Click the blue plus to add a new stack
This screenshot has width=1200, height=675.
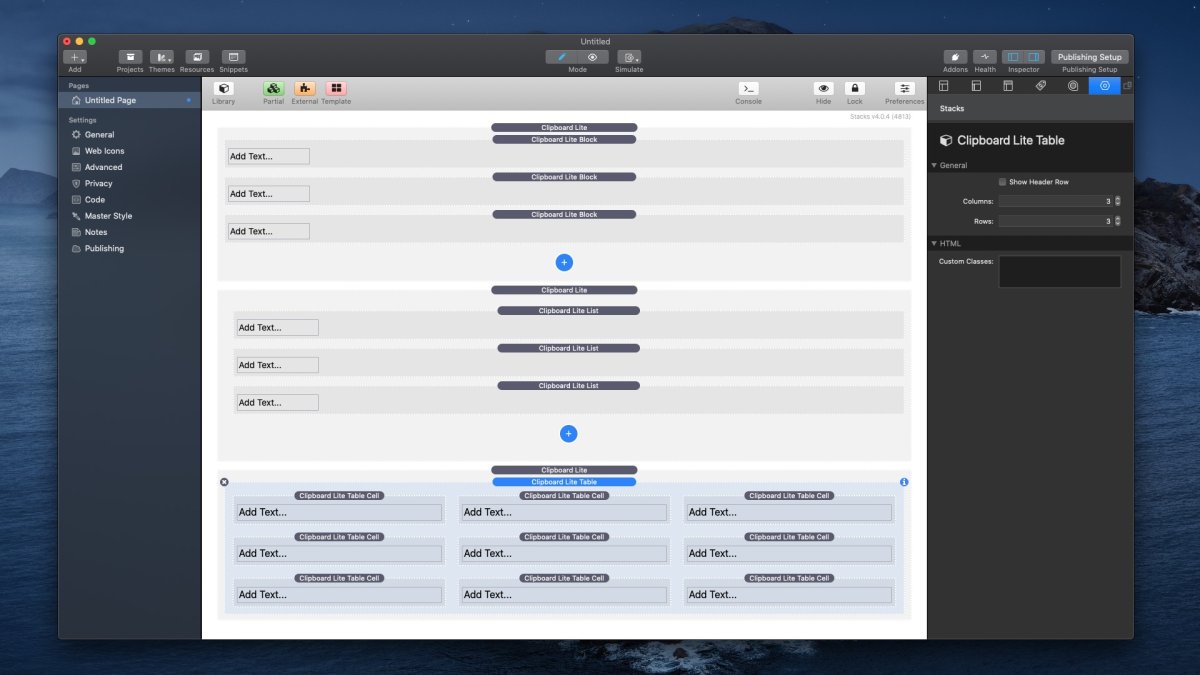point(564,262)
